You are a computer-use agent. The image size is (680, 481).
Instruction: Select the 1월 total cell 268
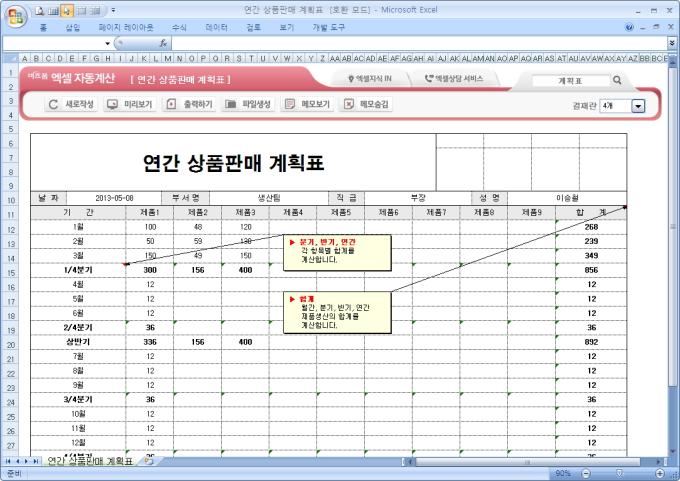click(591, 227)
